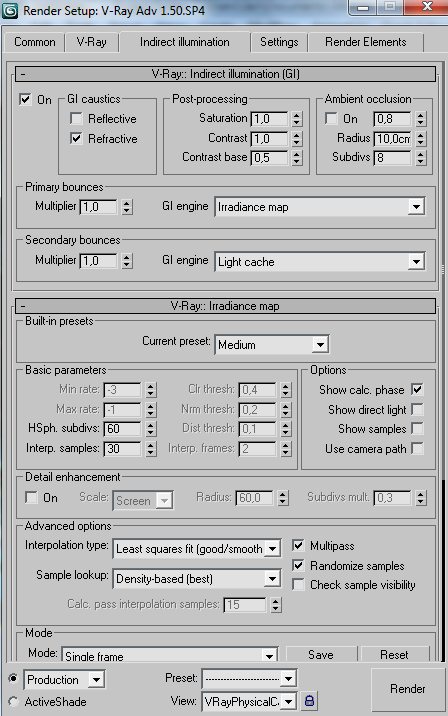Click the Primary bounces Multiplier field
The width and height of the screenshot is (448, 716).
(x=99, y=207)
